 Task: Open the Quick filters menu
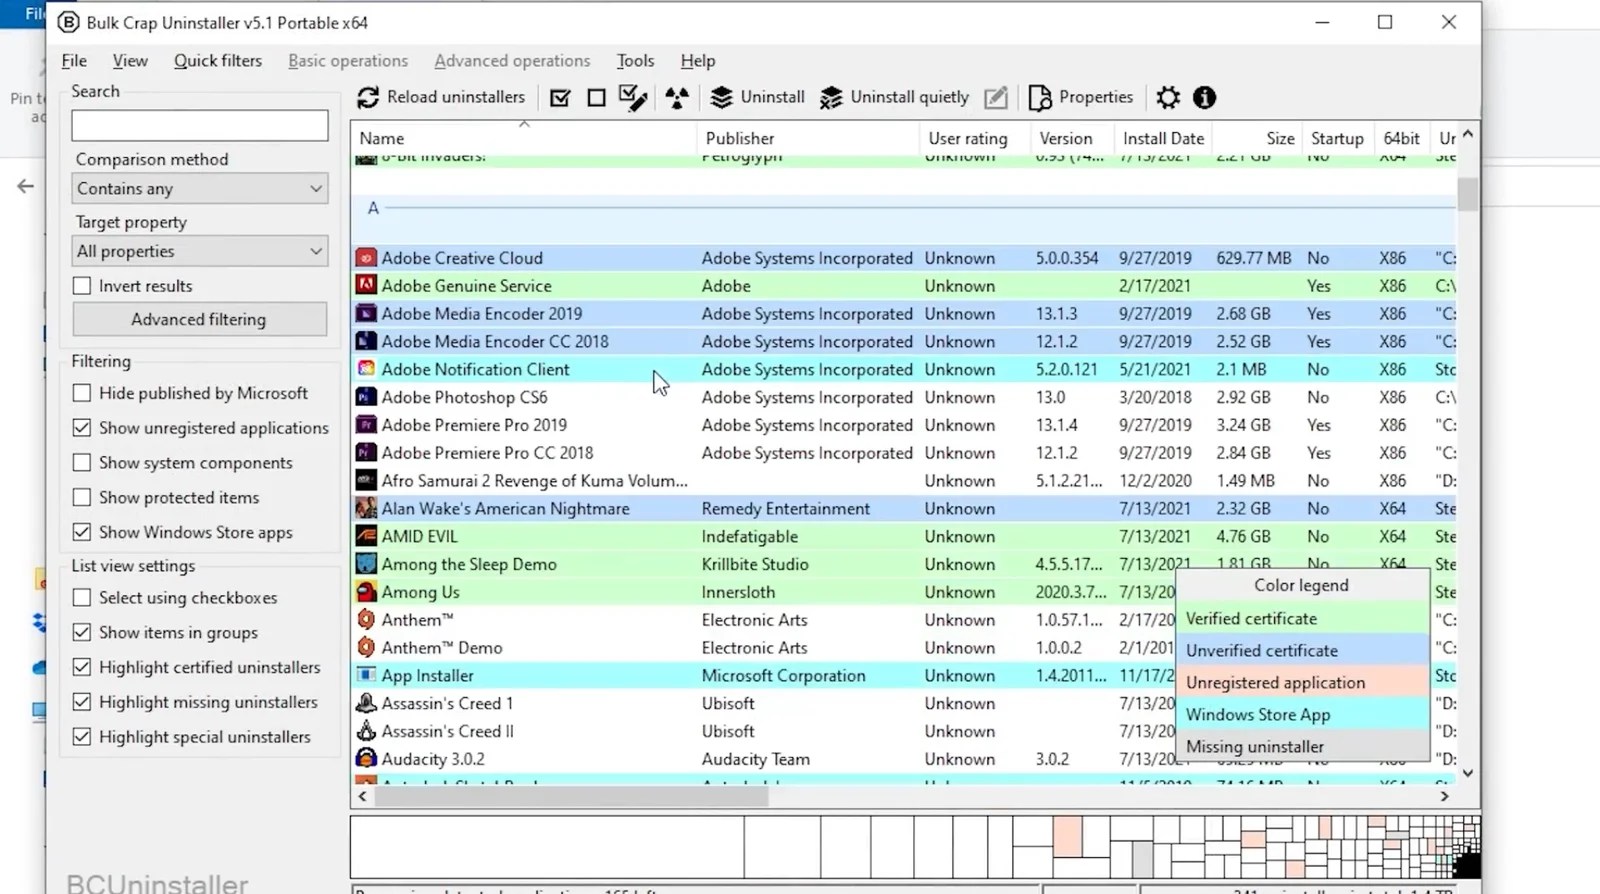click(x=218, y=61)
